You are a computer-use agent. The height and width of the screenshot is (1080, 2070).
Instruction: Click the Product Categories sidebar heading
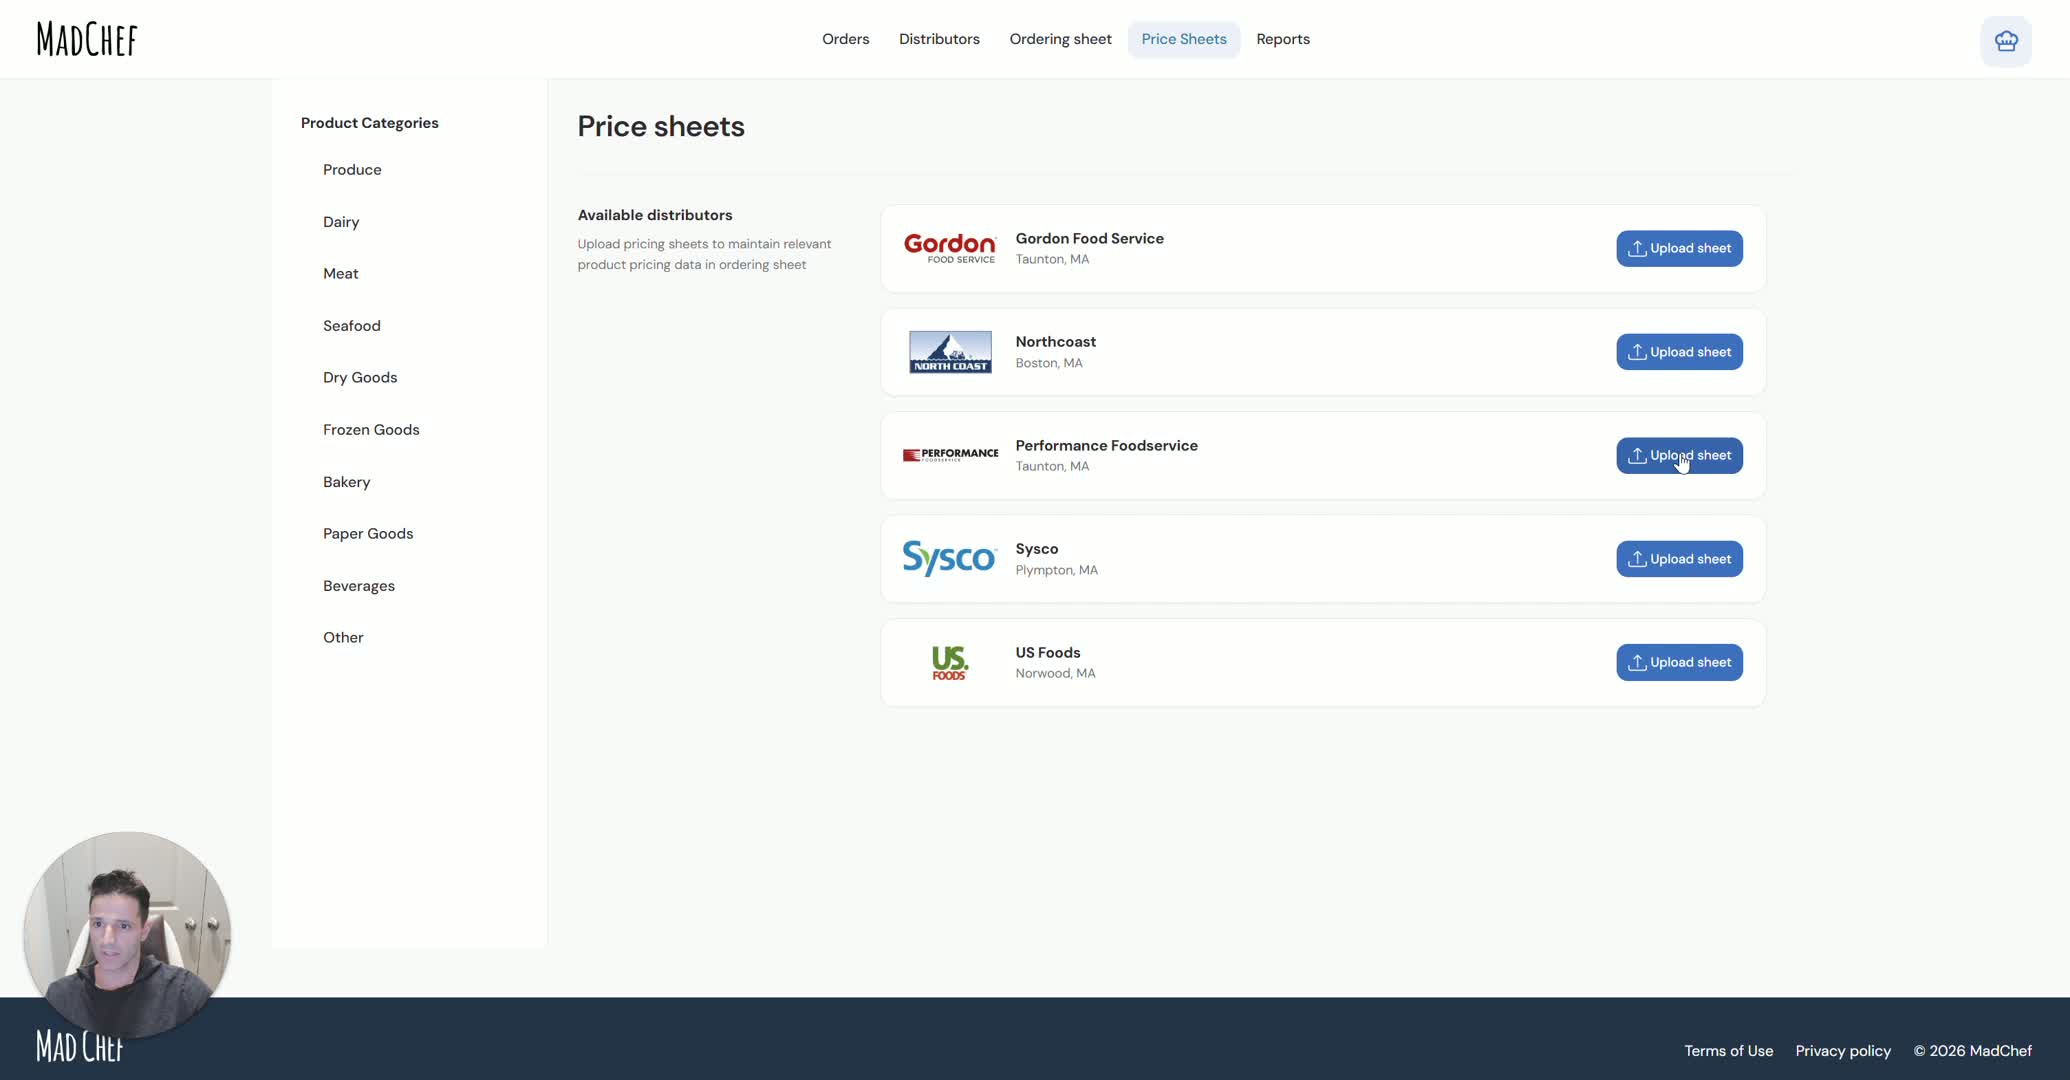[369, 123]
